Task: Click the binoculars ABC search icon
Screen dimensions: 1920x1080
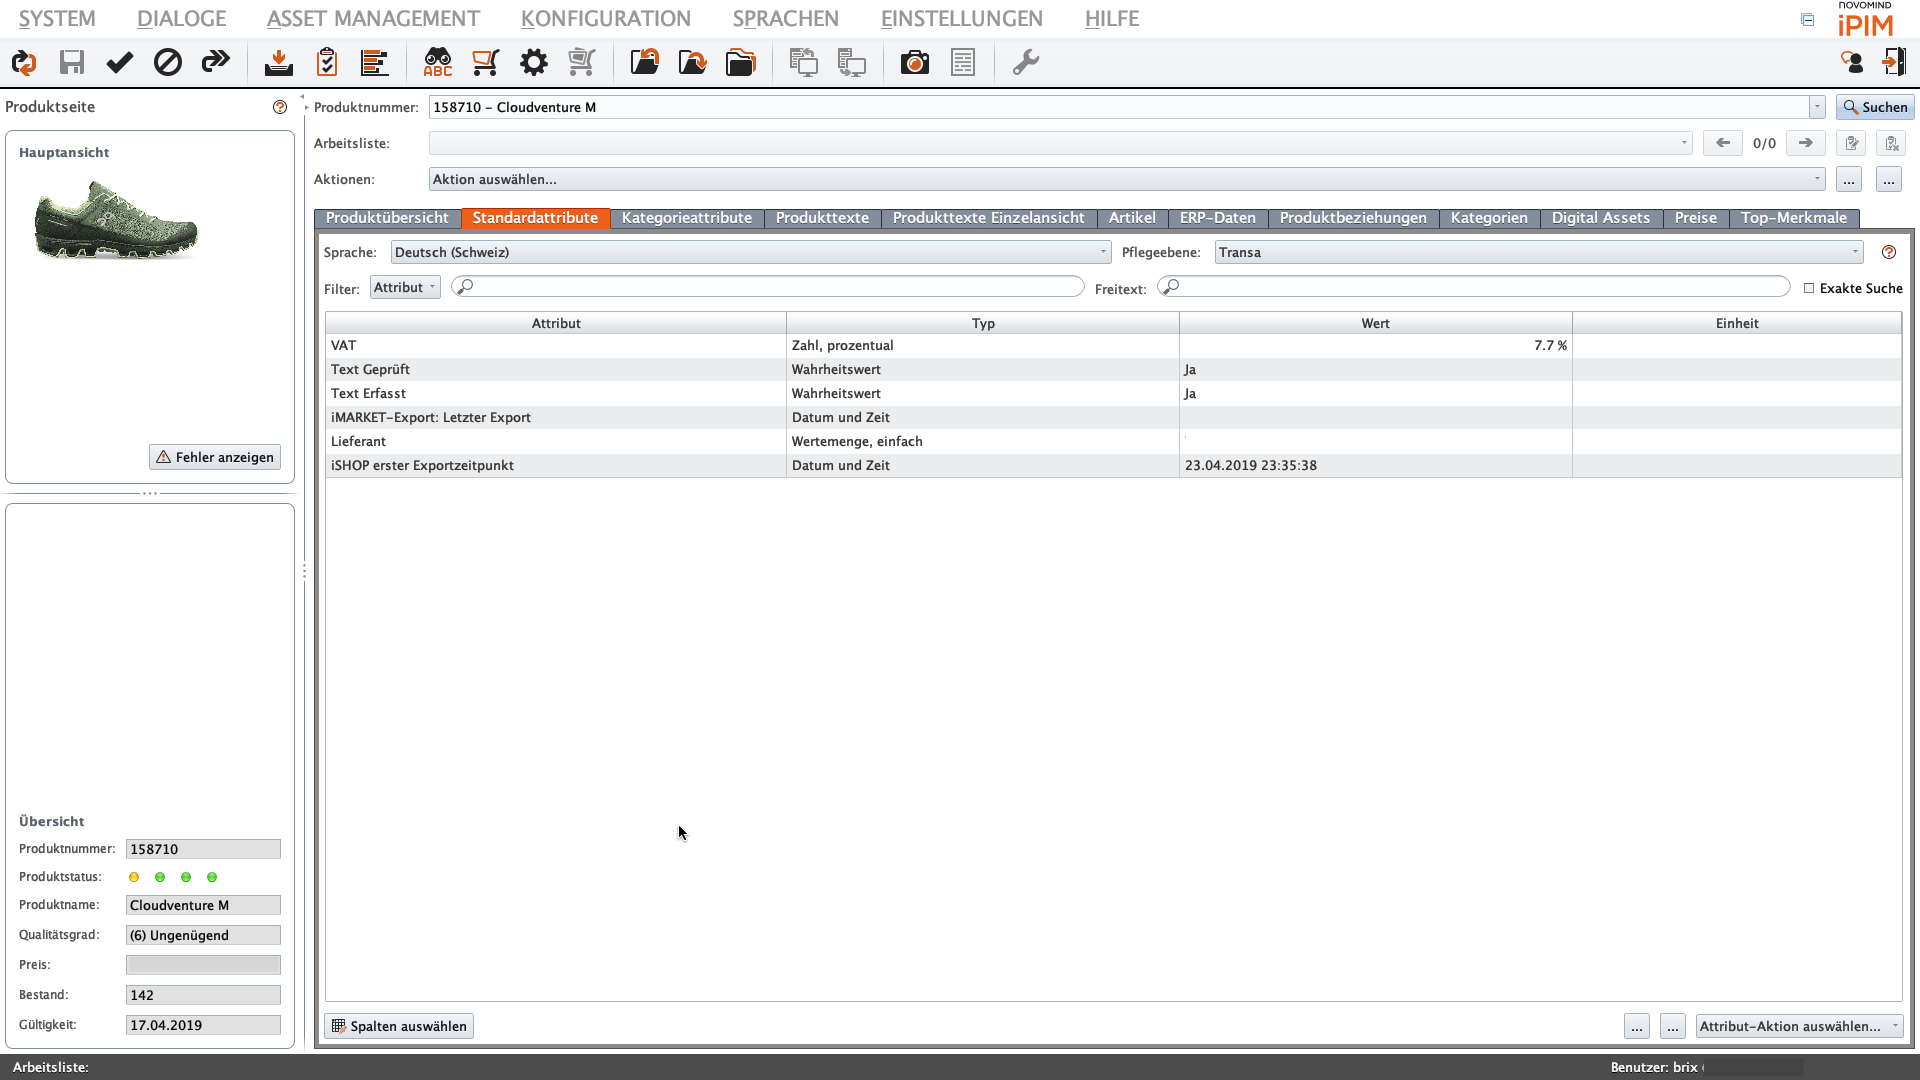Action: pos(437,63)
